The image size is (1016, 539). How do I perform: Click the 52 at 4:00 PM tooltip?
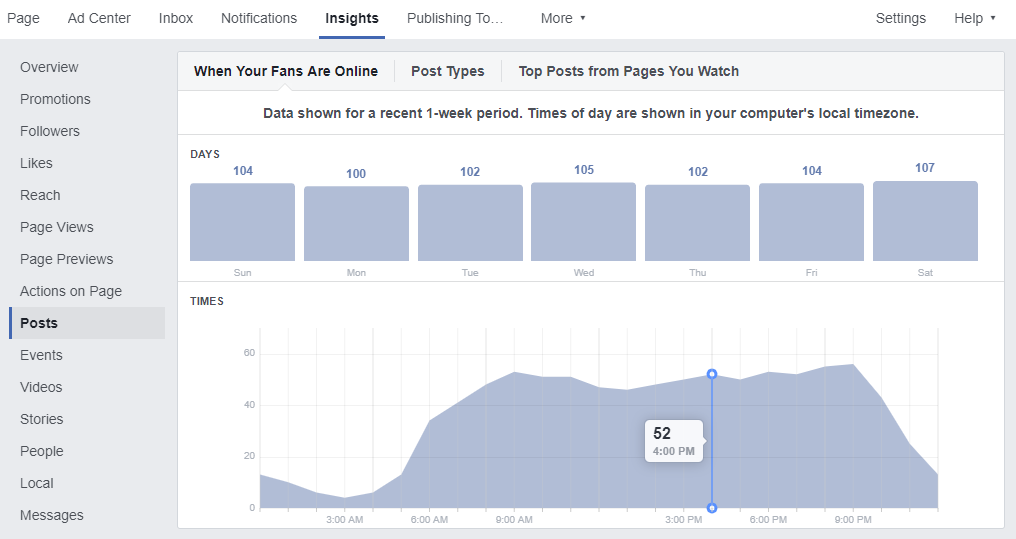(x=674, y=441)
